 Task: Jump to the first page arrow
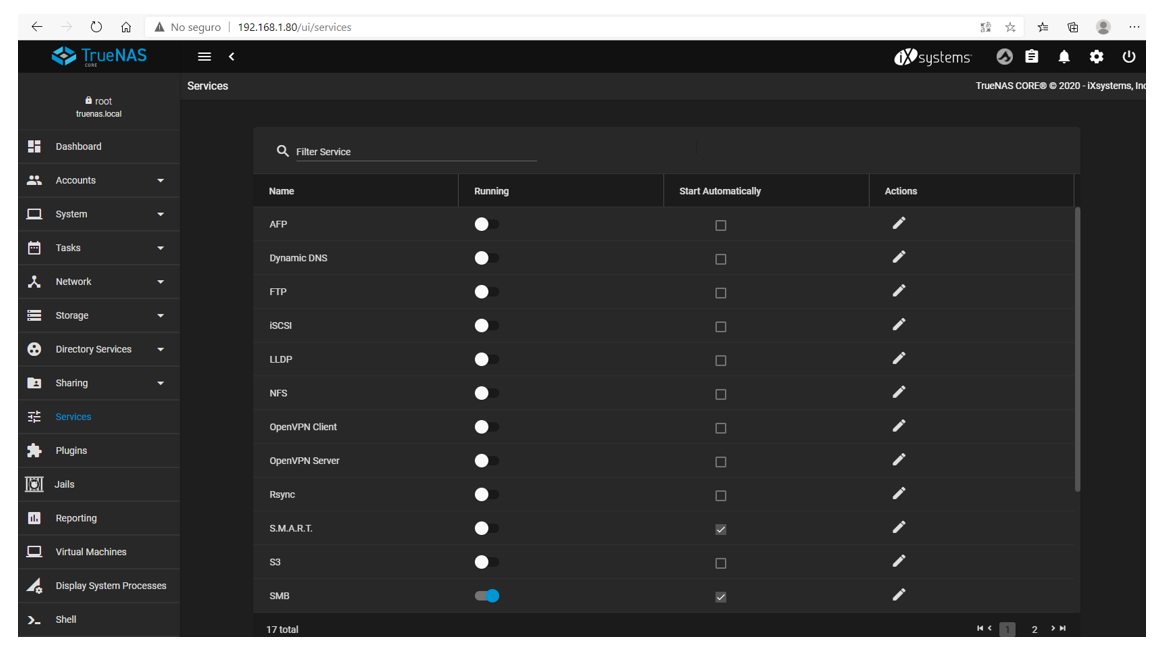980,629
